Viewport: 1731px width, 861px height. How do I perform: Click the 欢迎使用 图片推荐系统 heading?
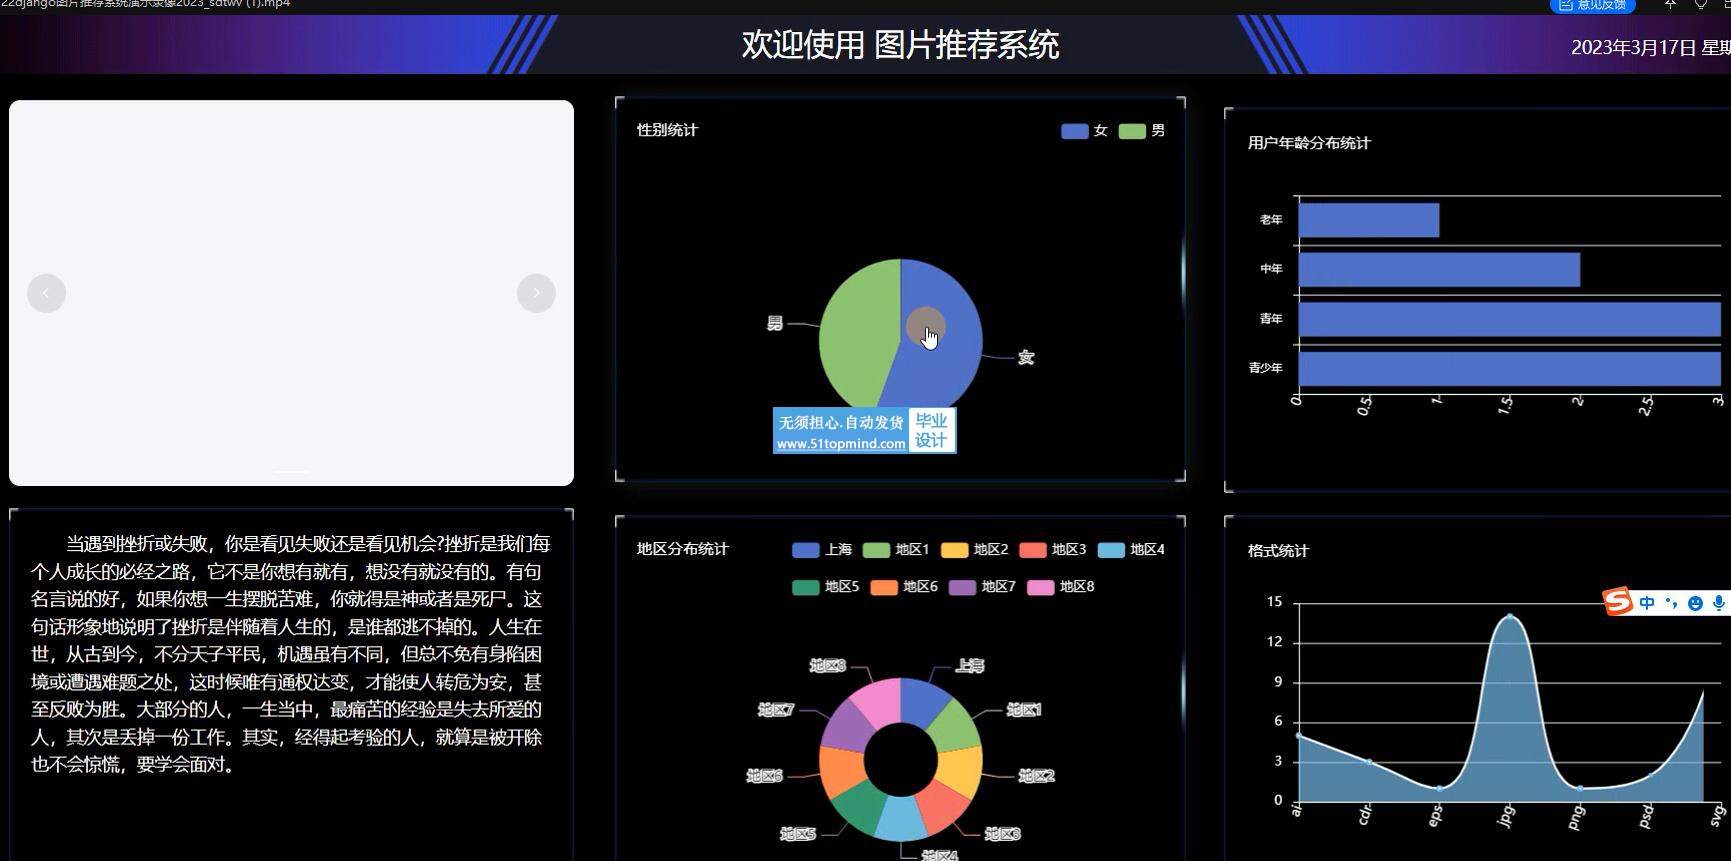point(900,45)
